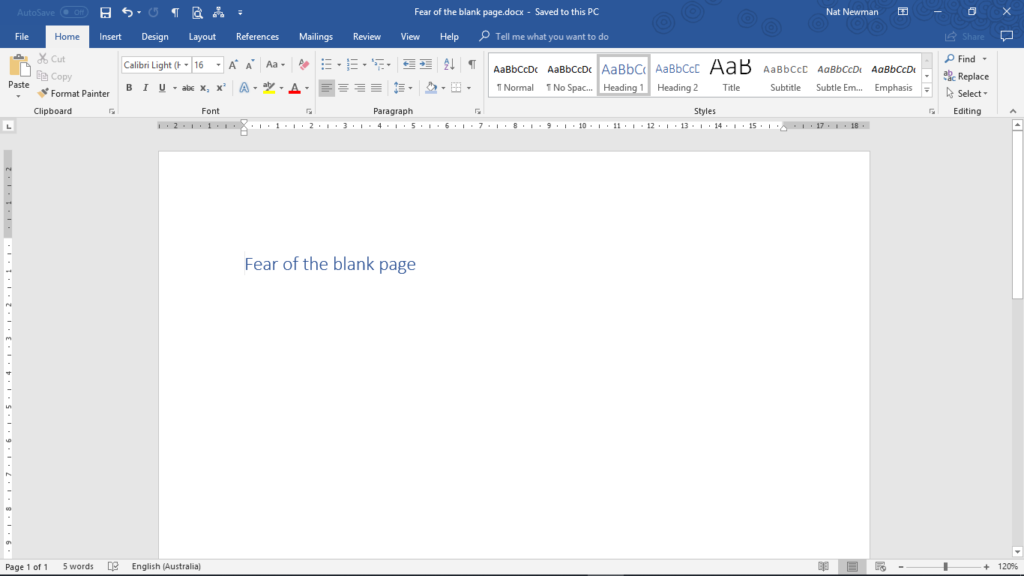This screenshot has width=1024, height=576.
Task: Select the Format Painter tool
Action: tap(74, 93)
